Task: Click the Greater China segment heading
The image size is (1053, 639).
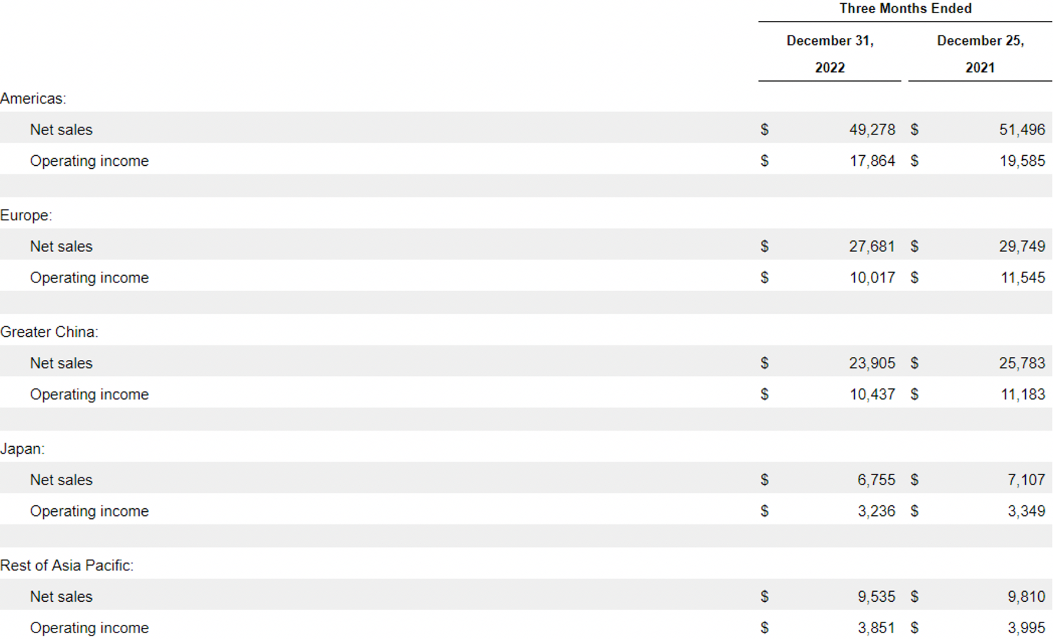Action: point(49,332)
